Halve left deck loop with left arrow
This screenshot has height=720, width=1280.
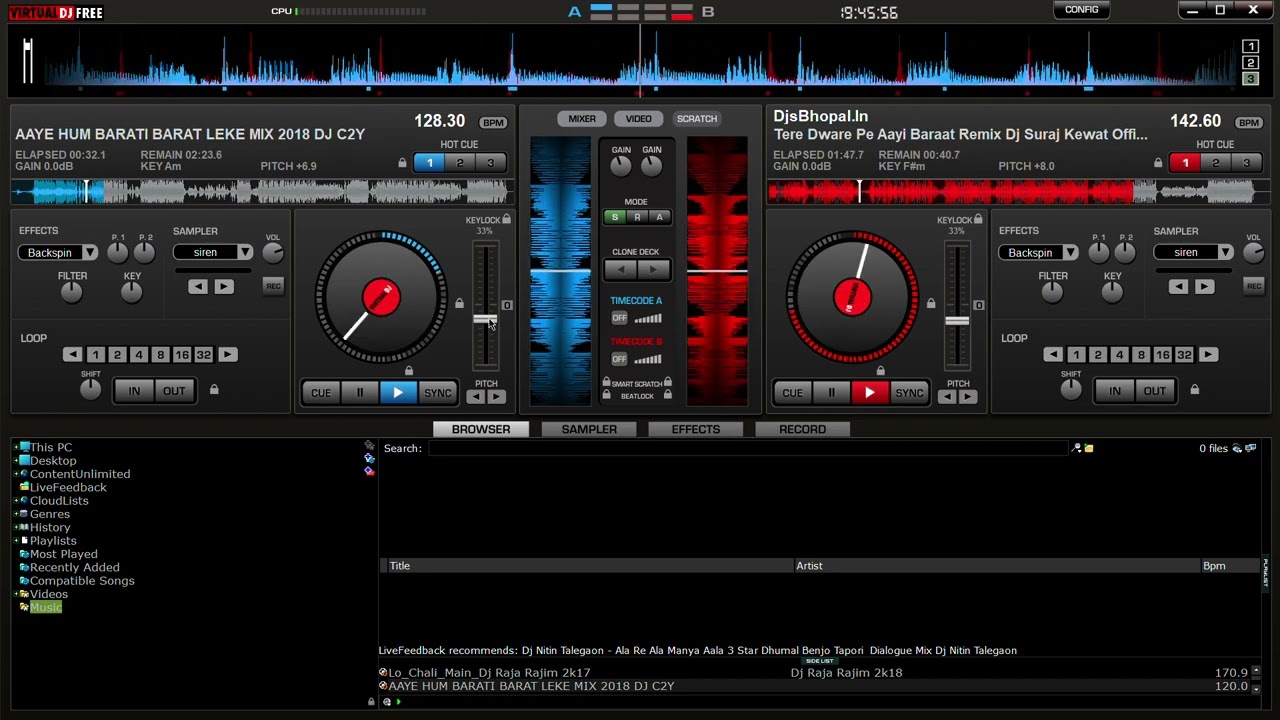point(72,355)
